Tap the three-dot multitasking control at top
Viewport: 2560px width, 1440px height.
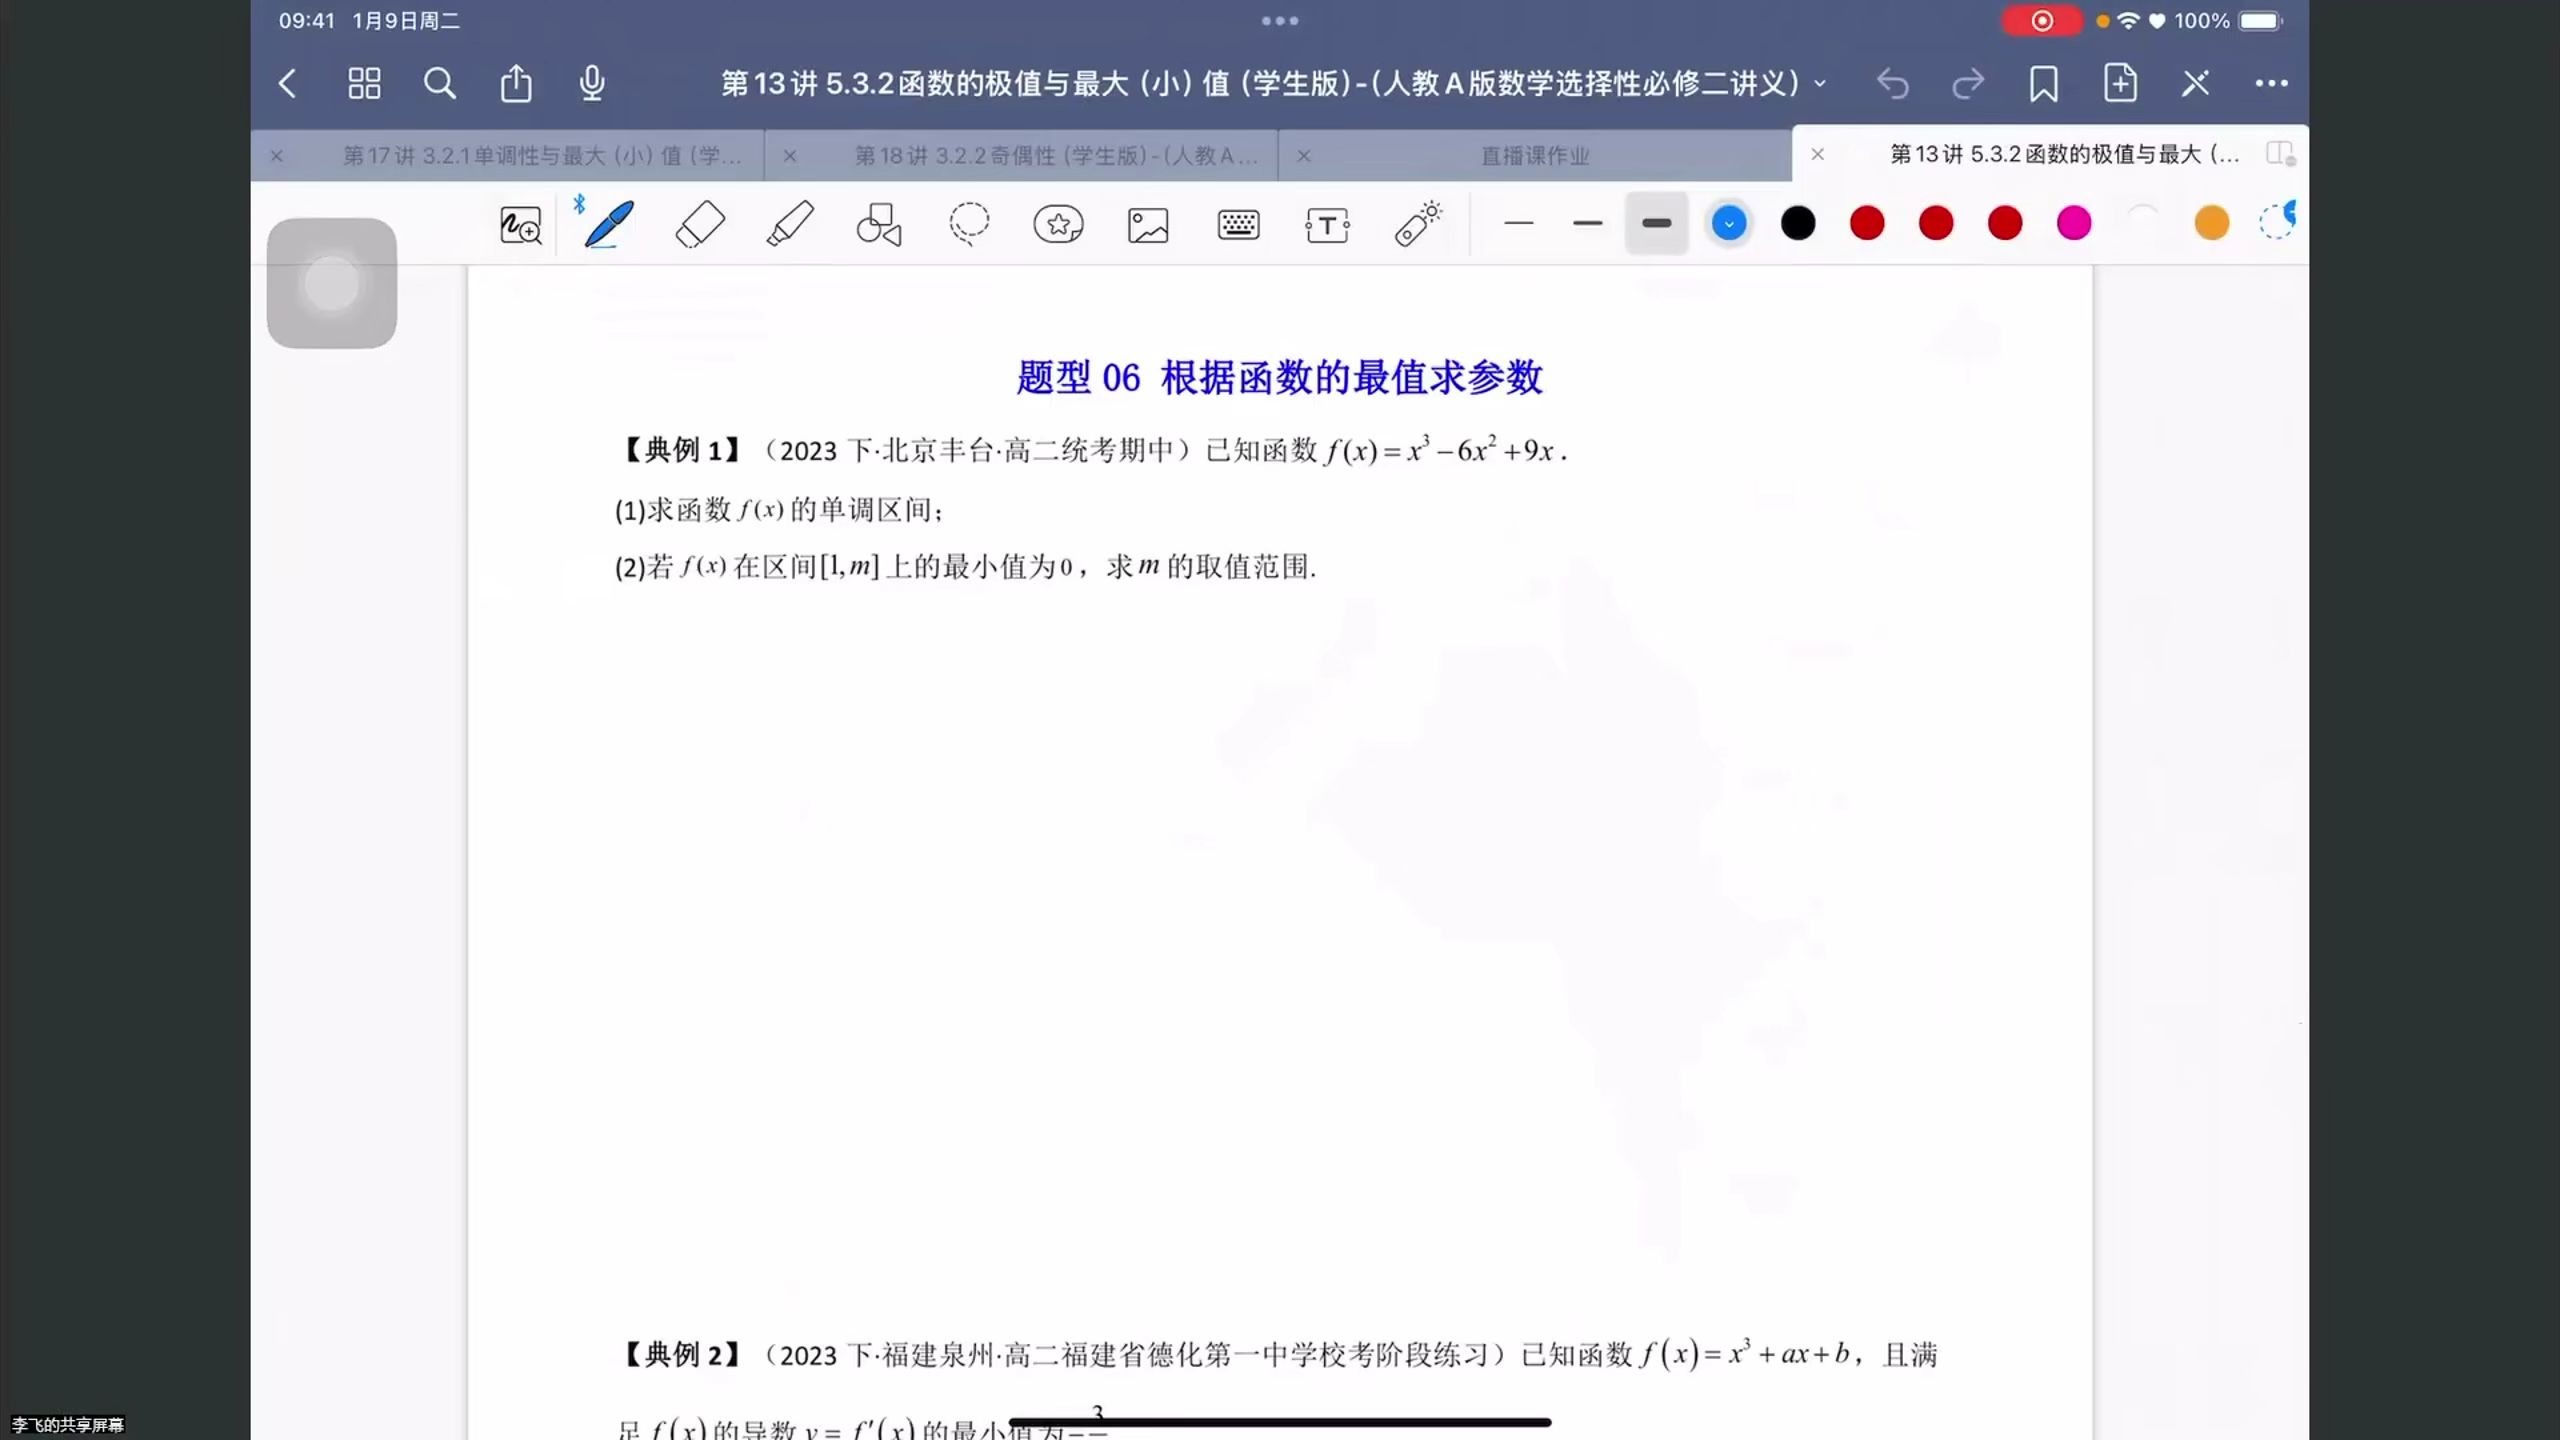1280,20
